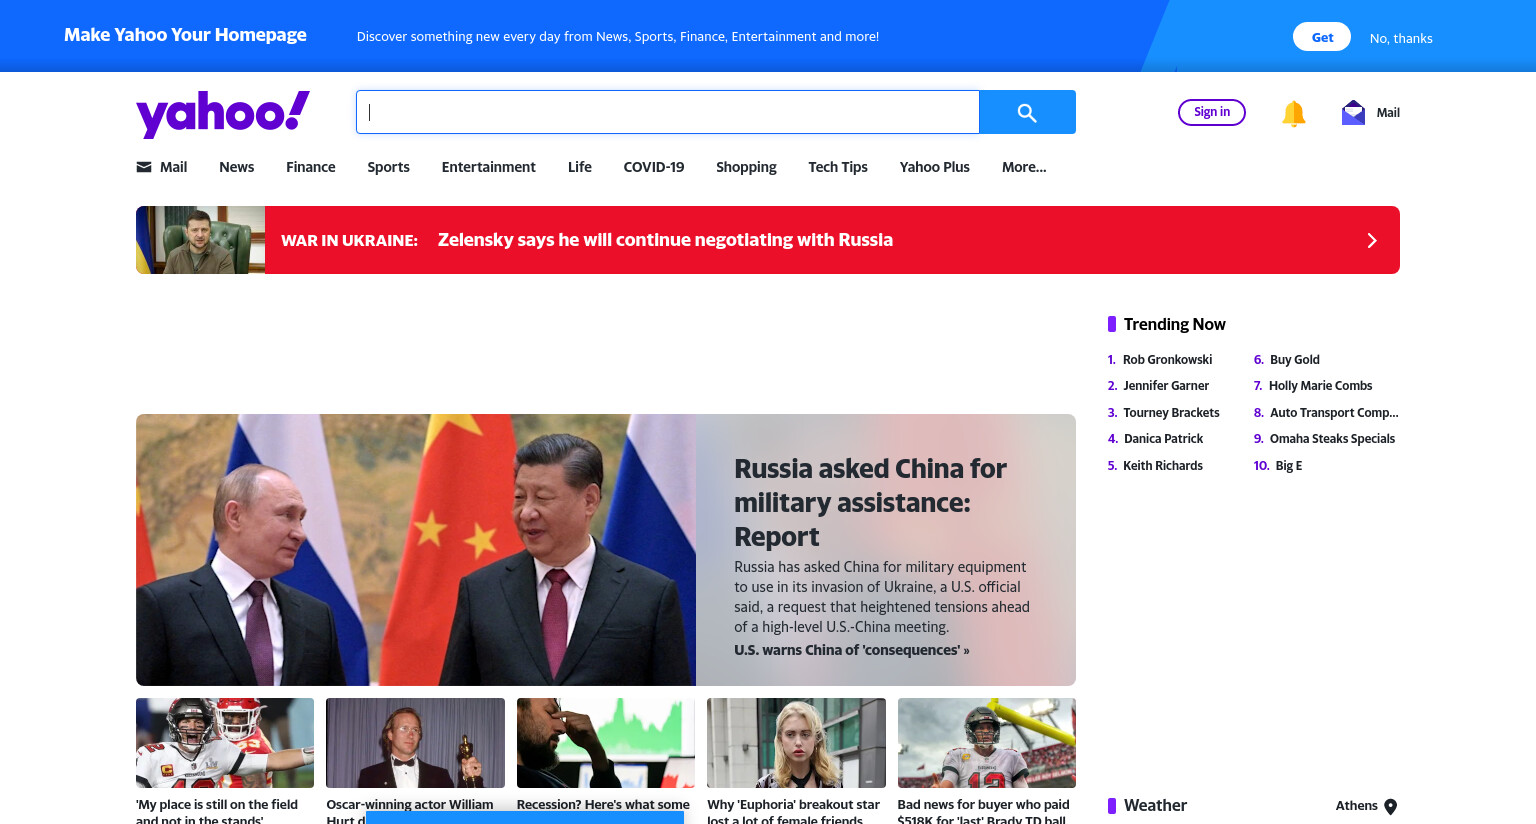The image size is (1536, 824).
Task: Open trending topic Auto Transport Comp...
Action: [x=1334, y=413]
